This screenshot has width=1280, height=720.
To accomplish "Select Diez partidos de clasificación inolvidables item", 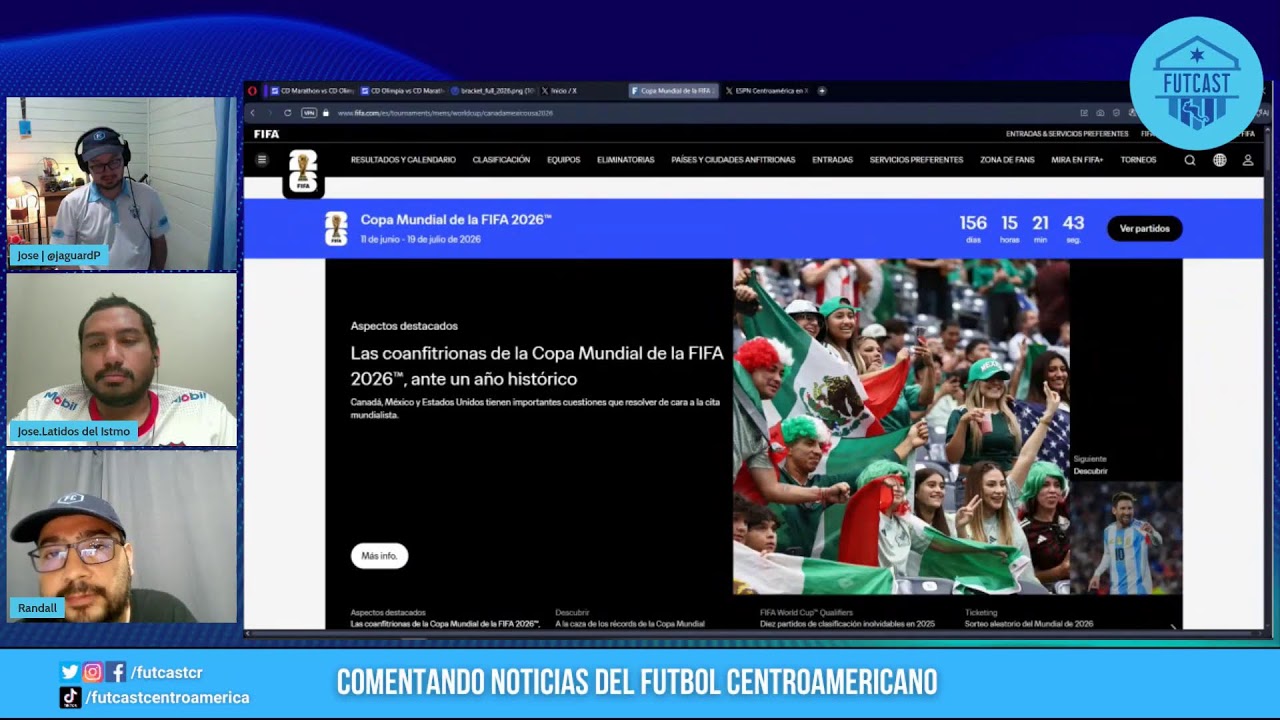I will point(847,618).
